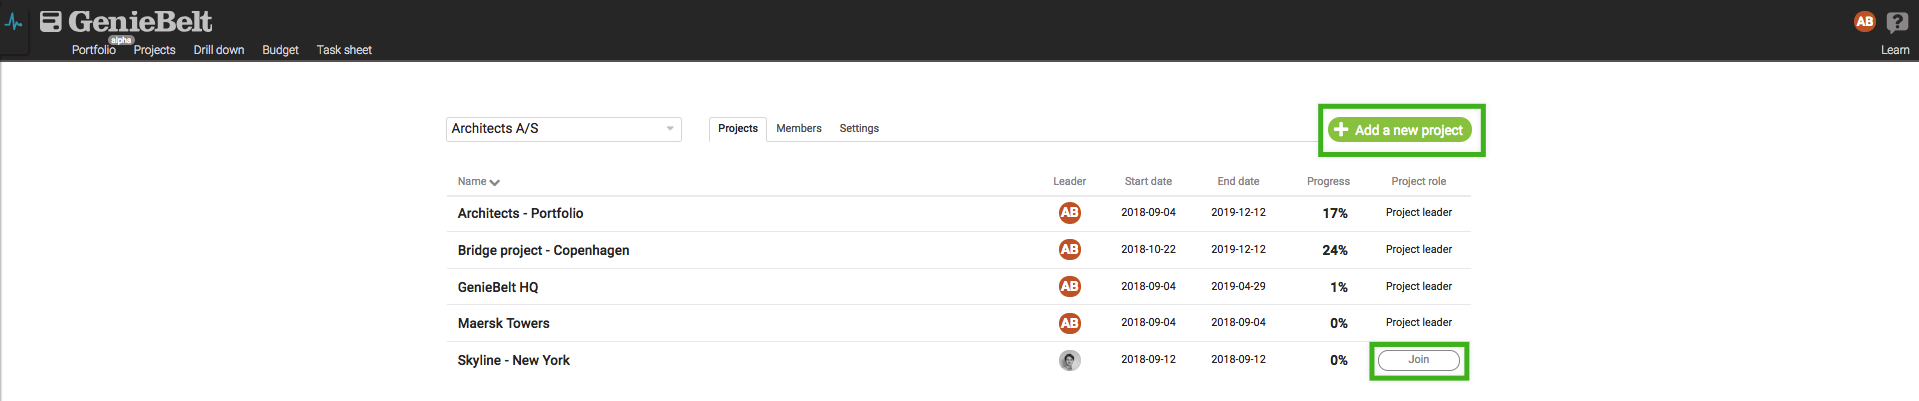Click the 24% progress value
Image resolution: width=1919 pixels, height=401 pixels.
point(1335,251)
